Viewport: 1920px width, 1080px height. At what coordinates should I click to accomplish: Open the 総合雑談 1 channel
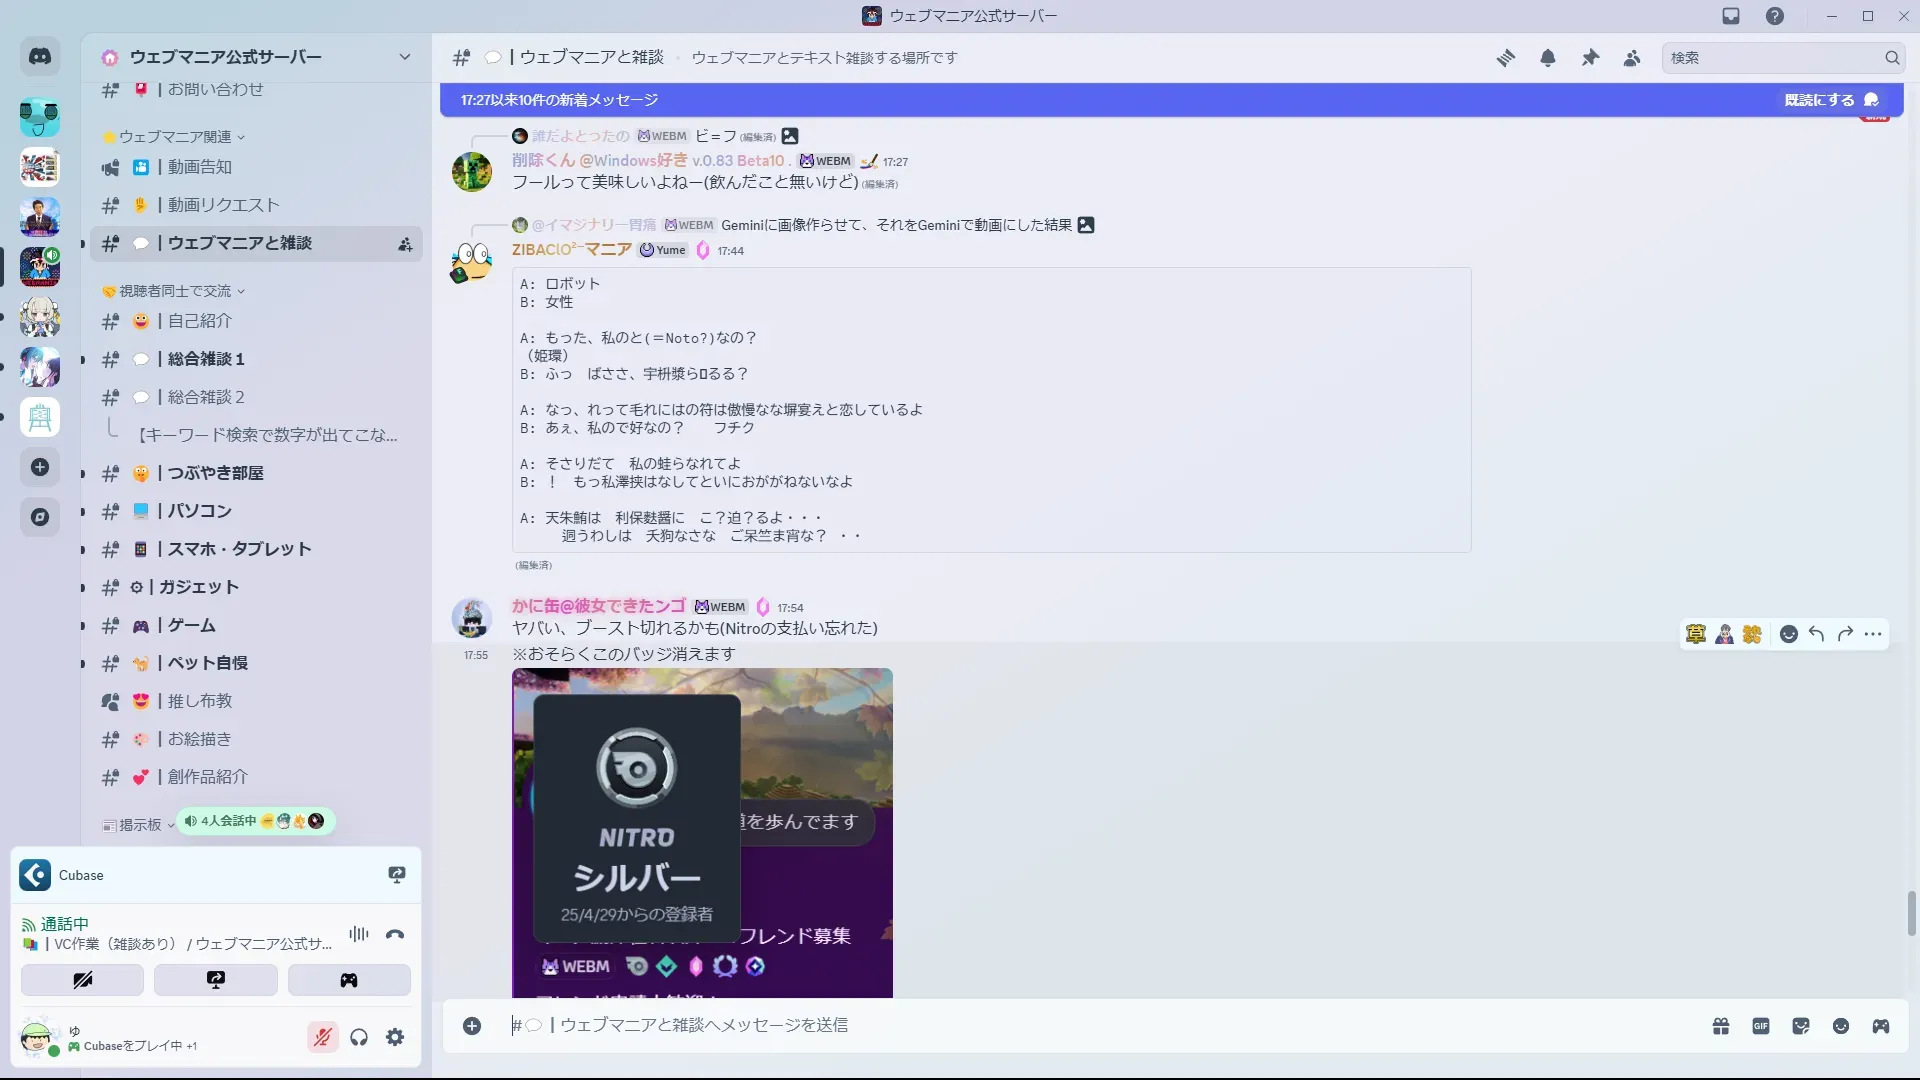pos(206,359)
